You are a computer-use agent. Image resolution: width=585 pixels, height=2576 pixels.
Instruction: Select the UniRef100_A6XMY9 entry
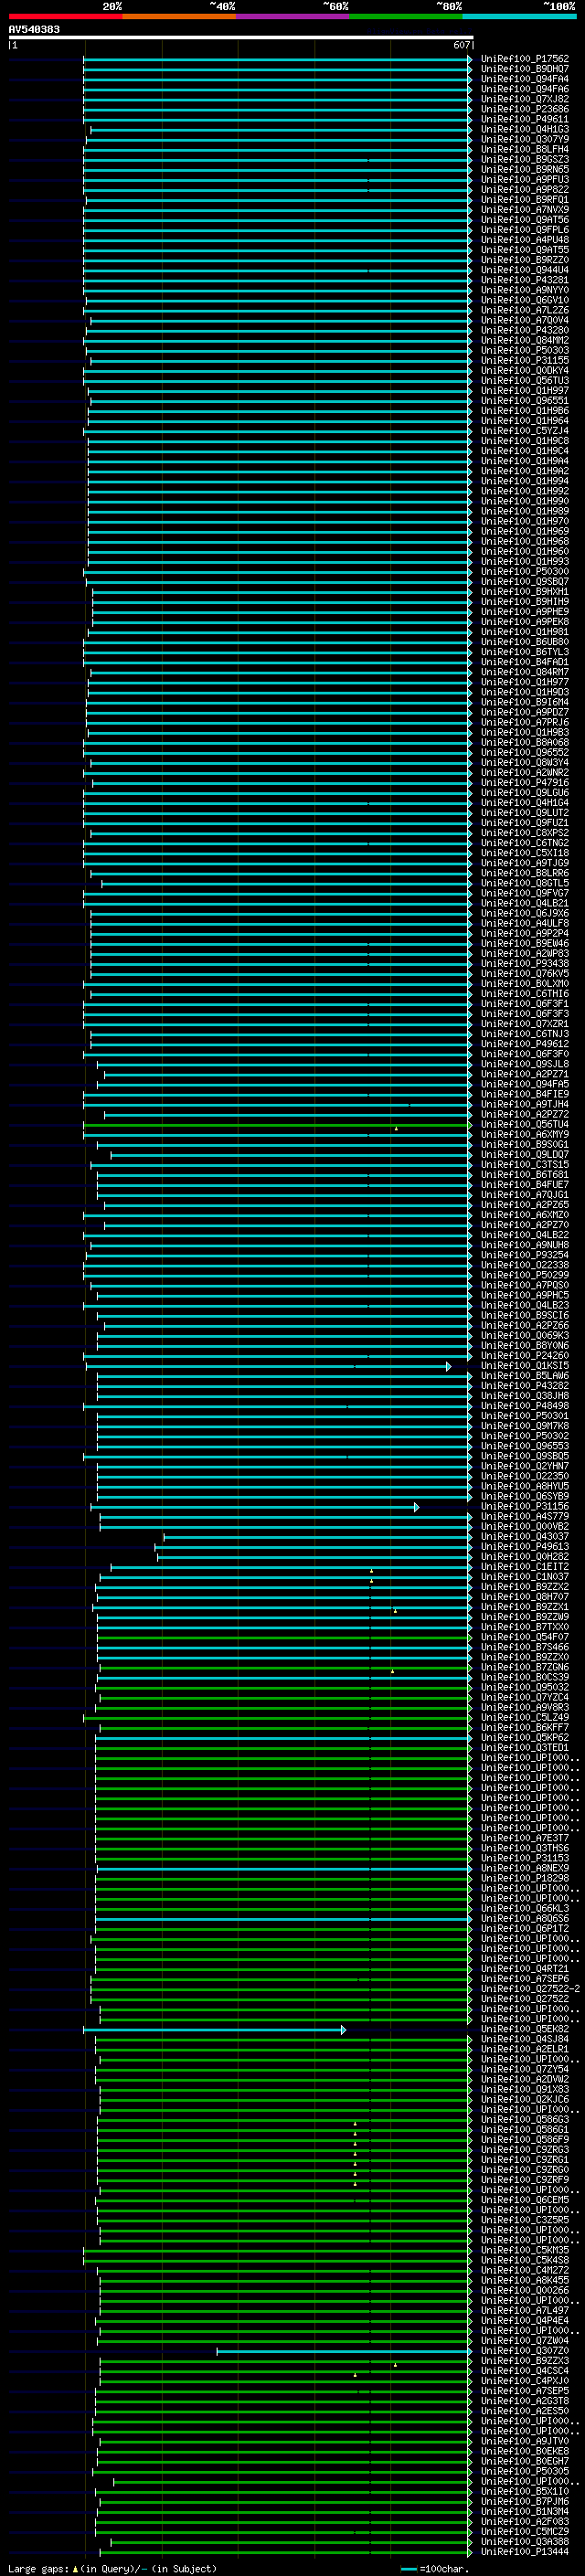[x=524, y=1135]
